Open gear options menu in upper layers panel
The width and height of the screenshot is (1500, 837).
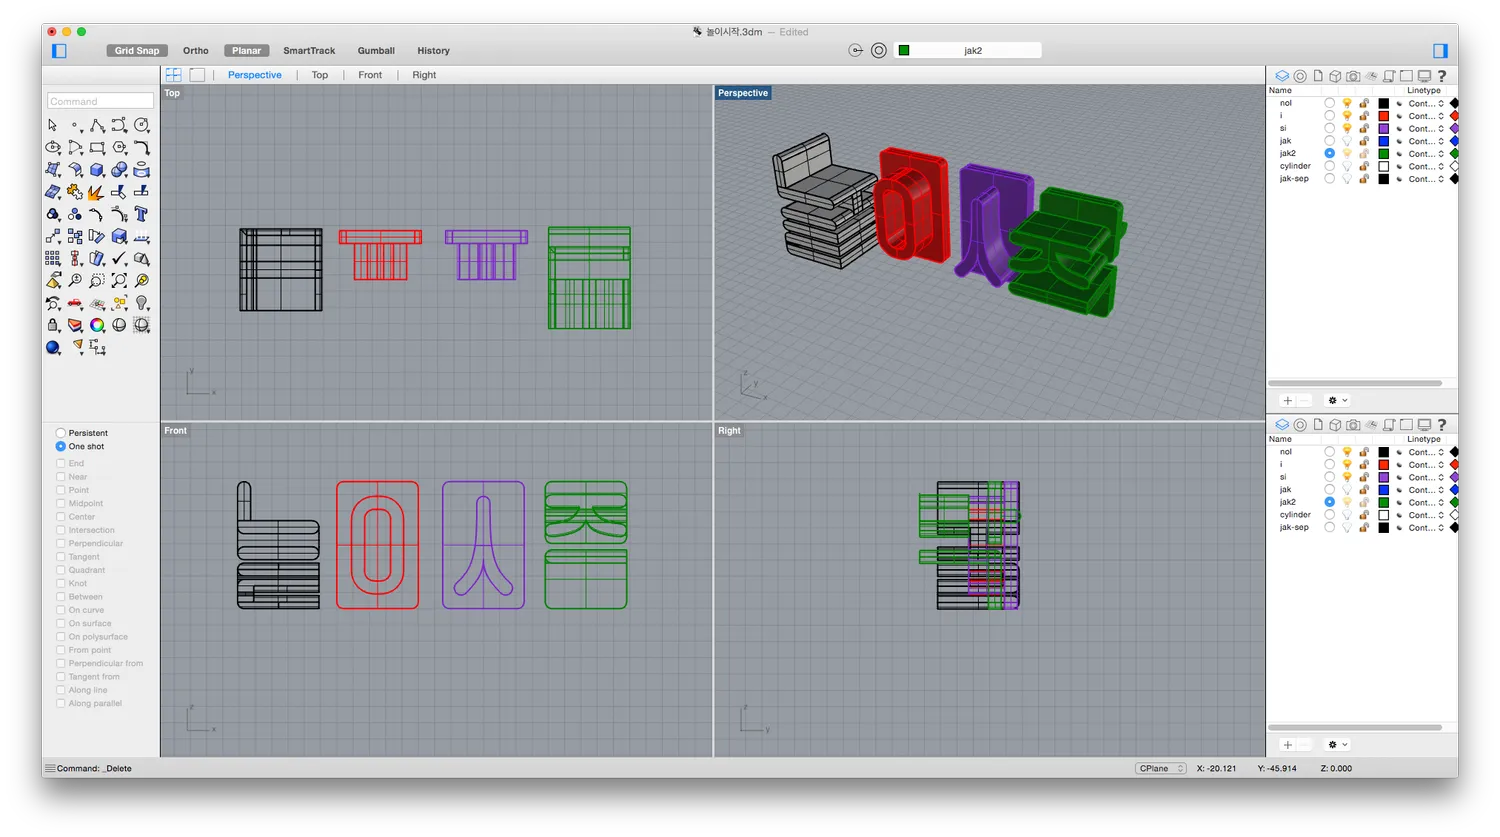(1337, 400)
